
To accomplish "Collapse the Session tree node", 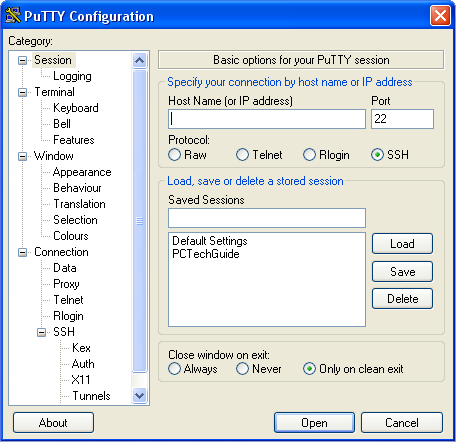I will pyautogui.click(x=22, y=60).
